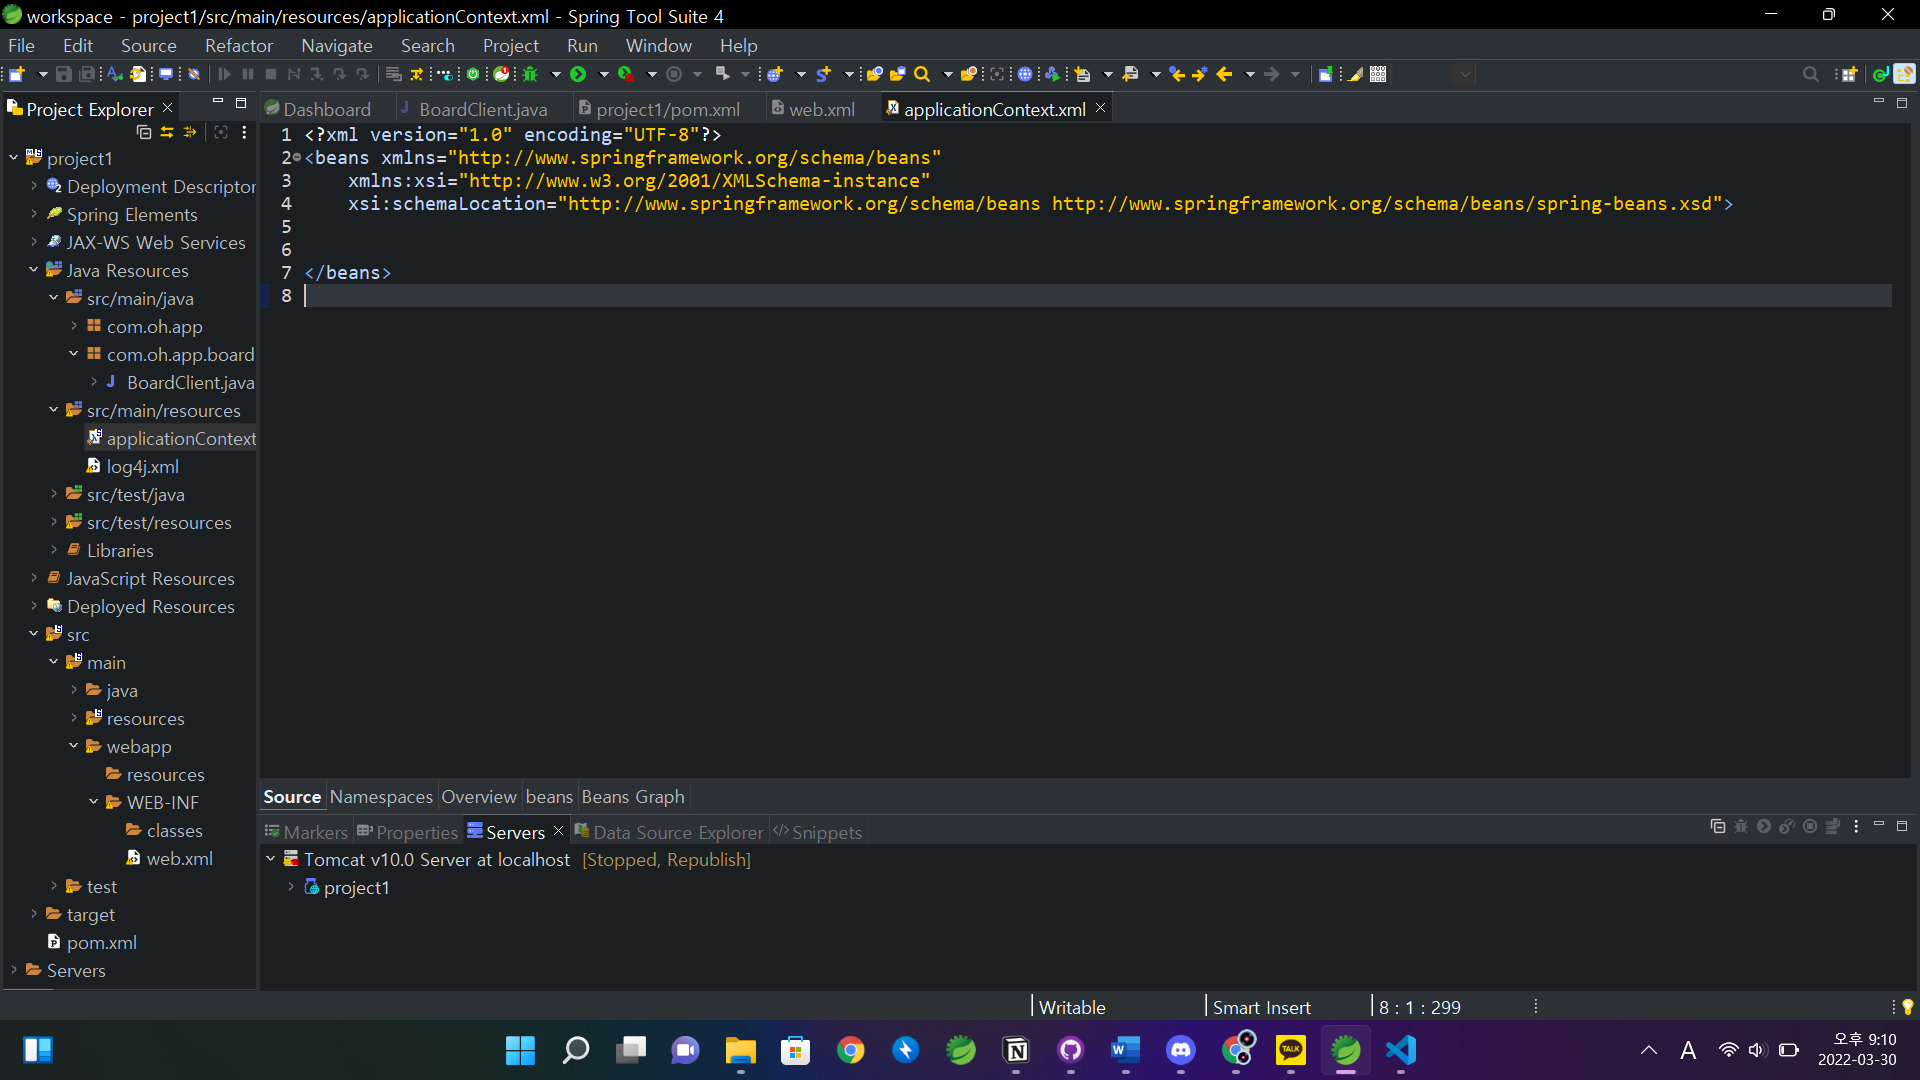Open the Refactor menu
The height and width of the screenshot is (1080, 1920).
point(238,46)
